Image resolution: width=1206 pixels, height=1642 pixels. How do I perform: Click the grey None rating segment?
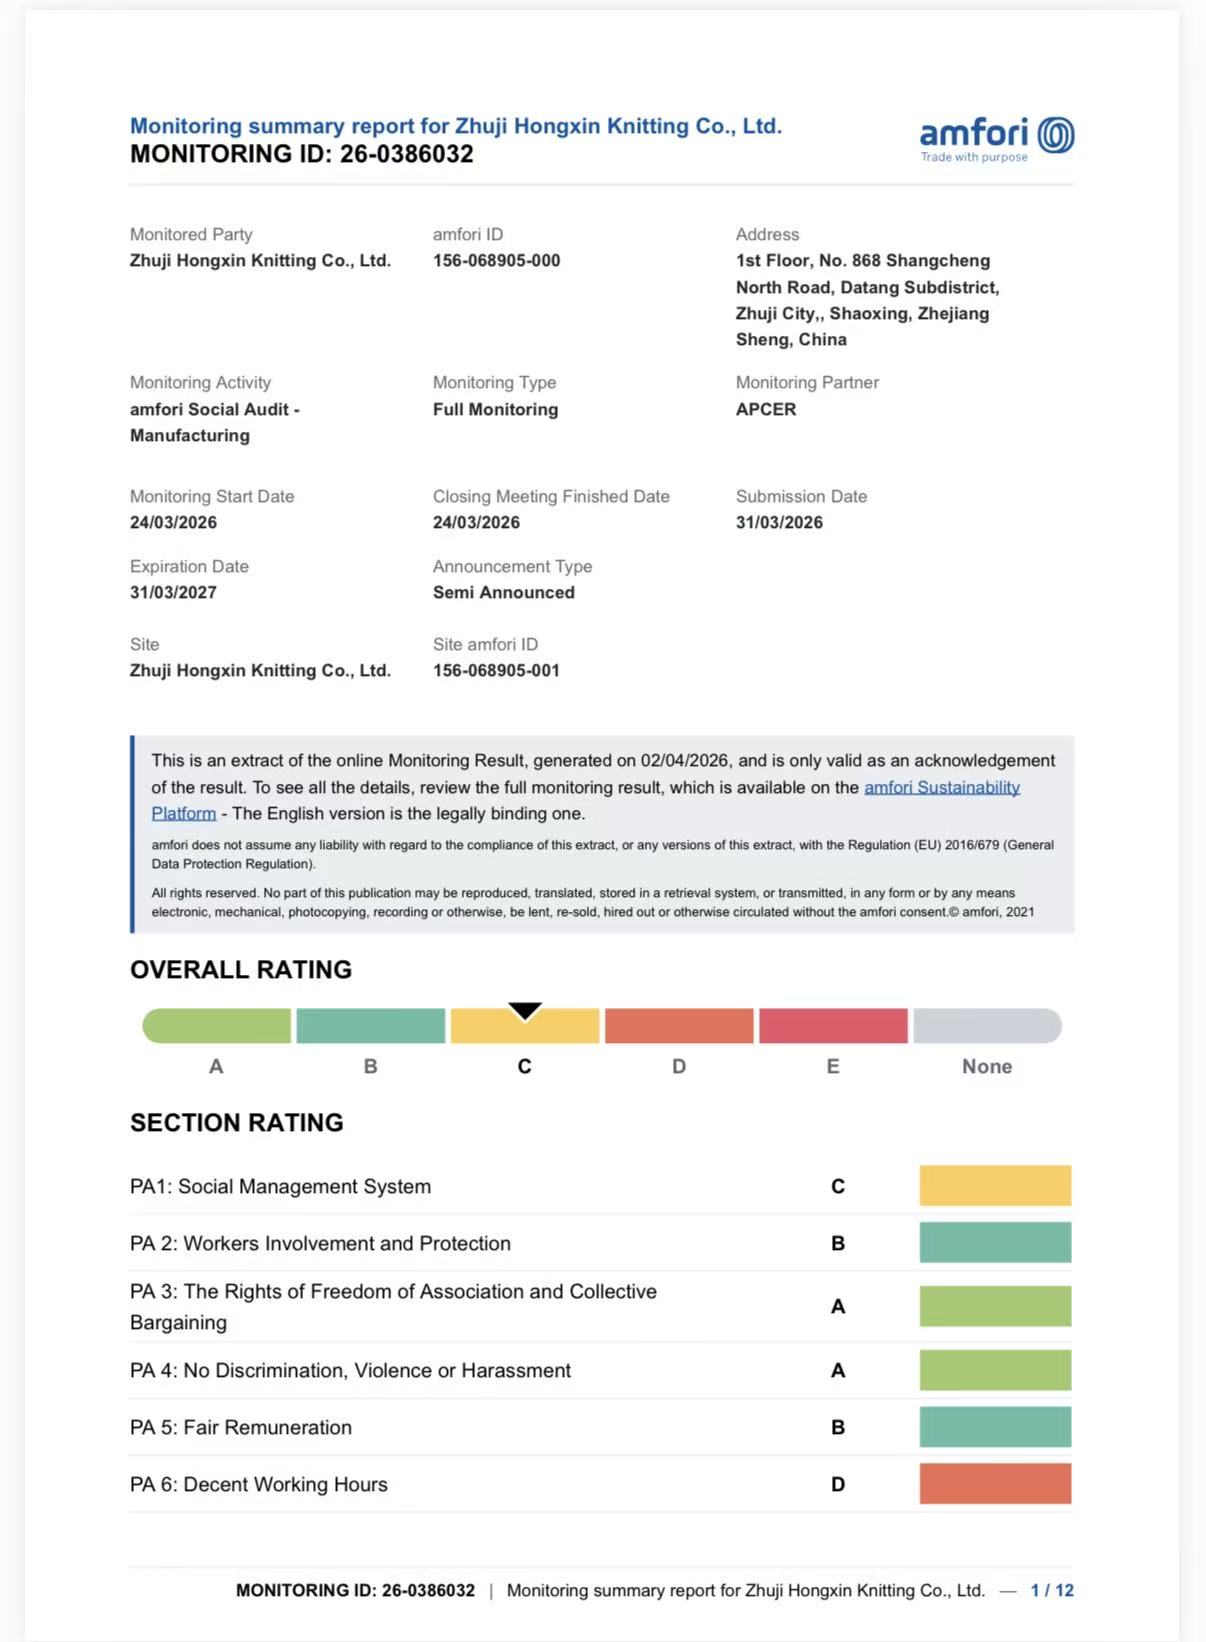pyautogui.click(x=988, y=1026)
